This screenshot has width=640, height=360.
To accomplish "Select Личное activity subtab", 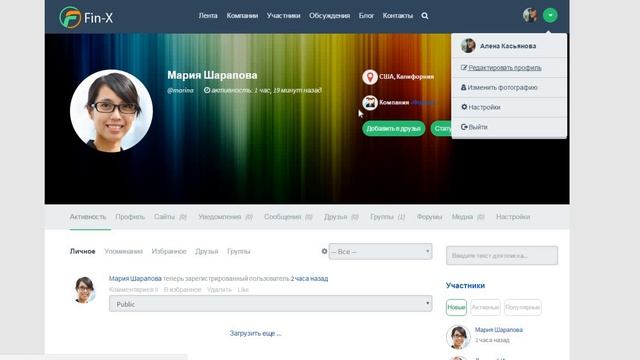I will pos(82,251).
